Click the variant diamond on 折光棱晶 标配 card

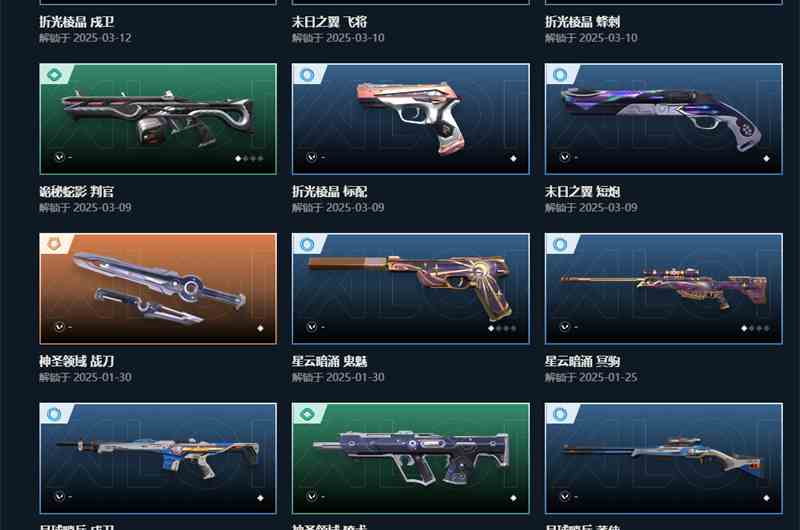tap(513, 159)
